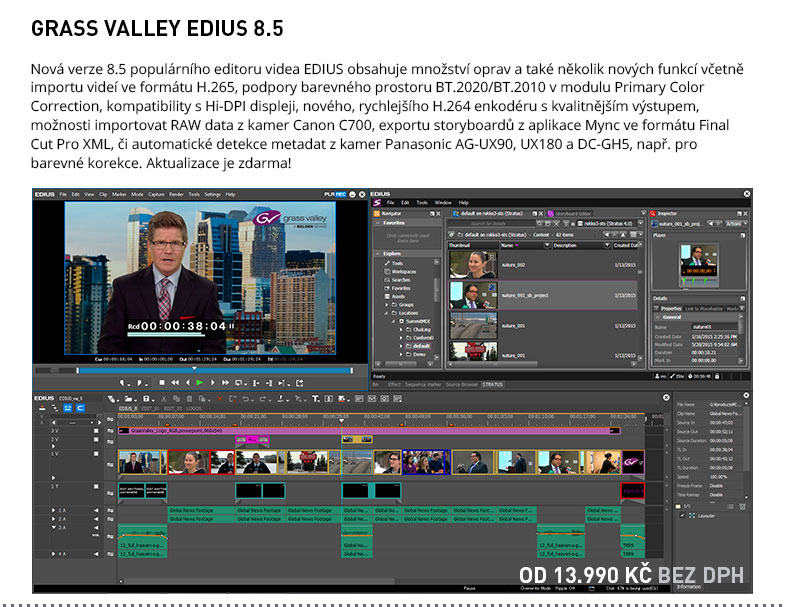Click the Undo icon in timeline toolbar
Viewport: 785px width, 607px height.
click(x=247, y=399)
